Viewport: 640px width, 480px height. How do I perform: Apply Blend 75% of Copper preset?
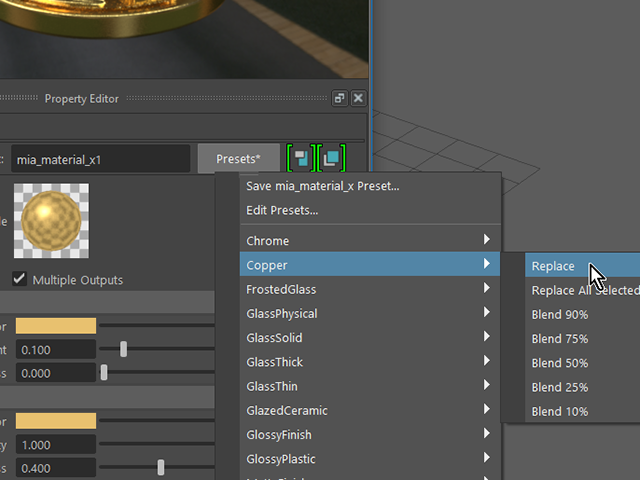582,338
